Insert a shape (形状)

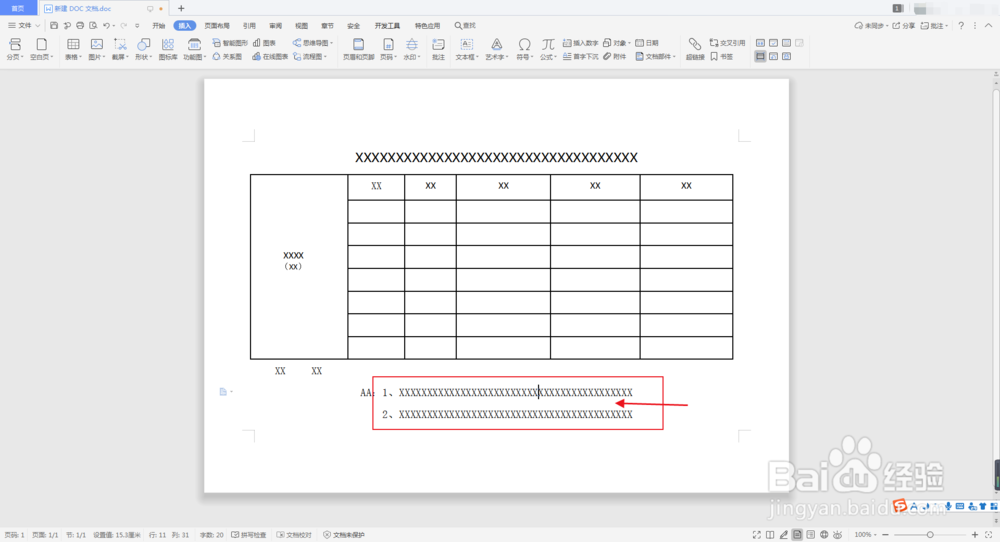[x=143, y=48]
